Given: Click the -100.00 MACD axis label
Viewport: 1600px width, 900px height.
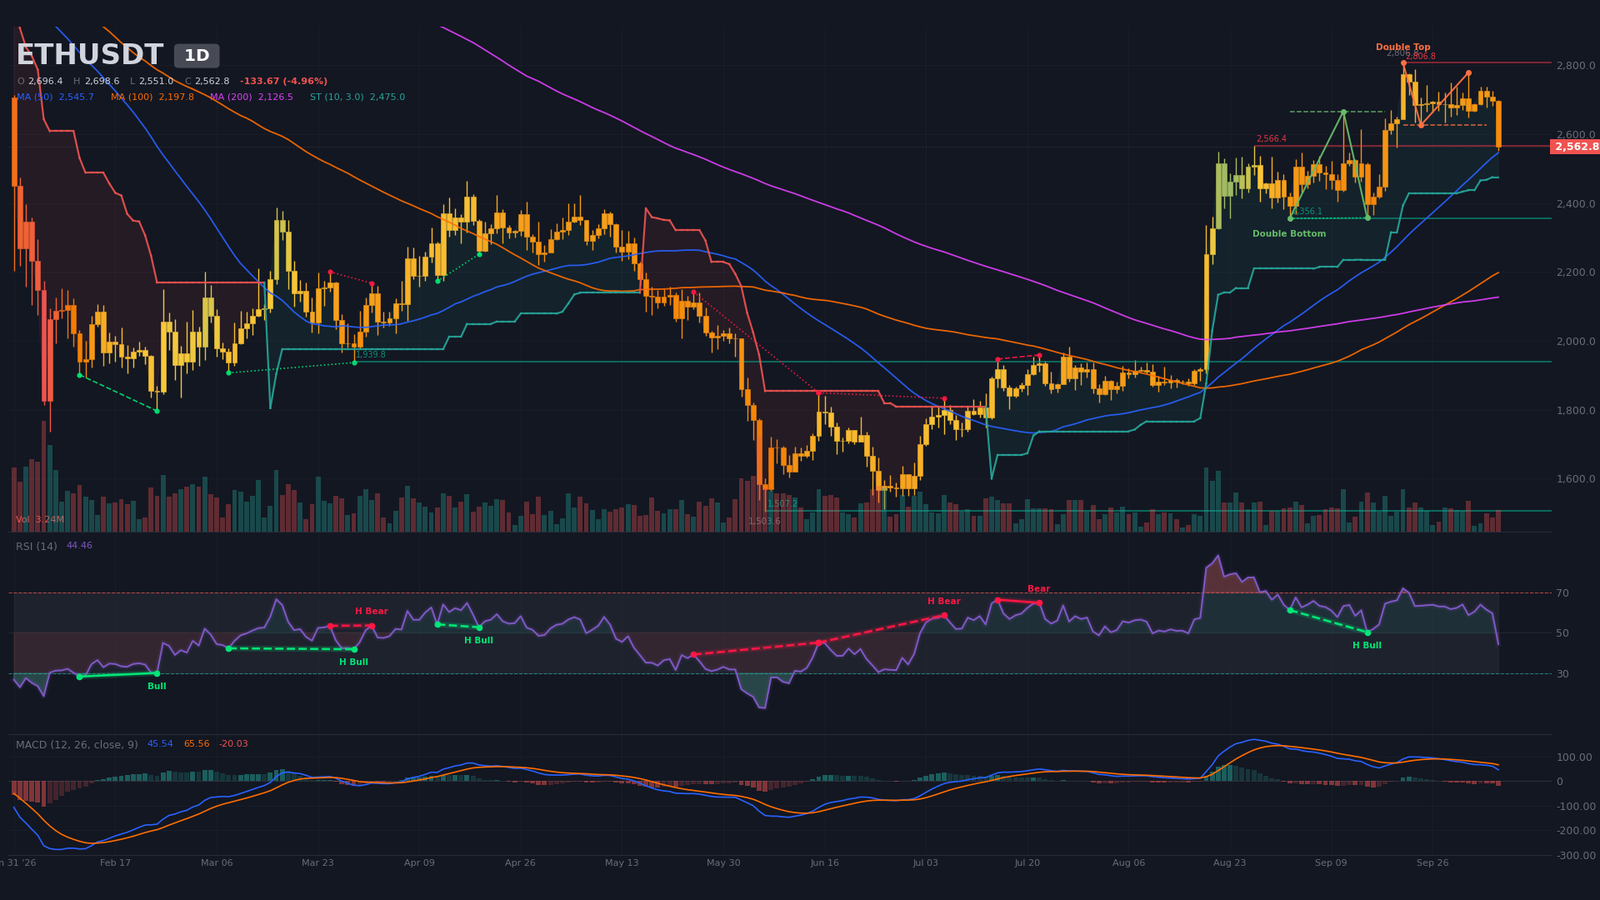Looking at the screenshot, I should (1575, 807).
